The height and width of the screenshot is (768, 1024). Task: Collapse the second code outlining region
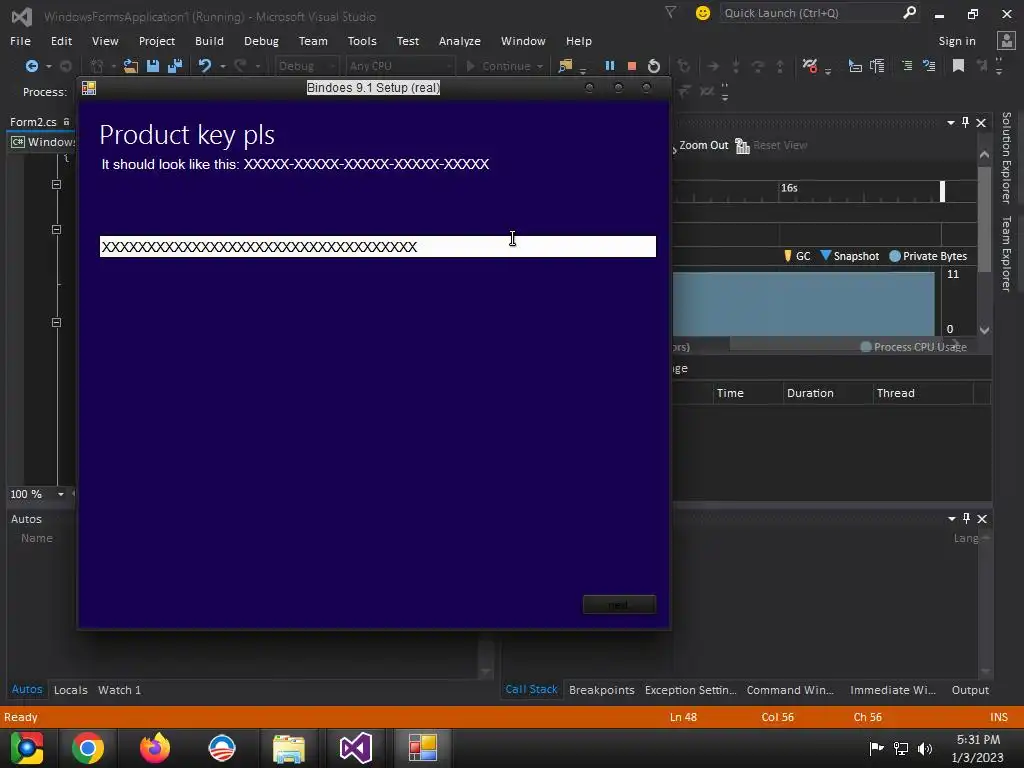pyautogui.click(x=57, y=230)
